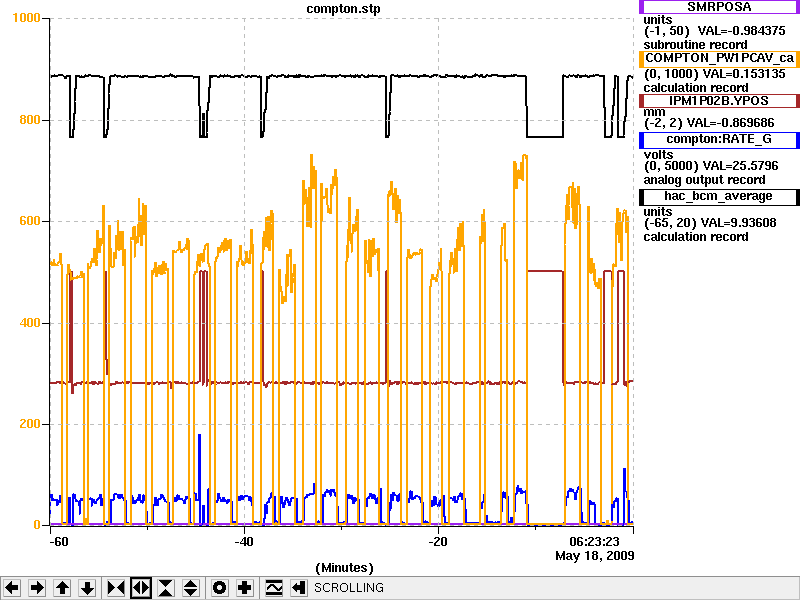This screenshot has height=600, width=800.
Task: Click the VAL=0.153135 reading
Action: coord(744,73)
